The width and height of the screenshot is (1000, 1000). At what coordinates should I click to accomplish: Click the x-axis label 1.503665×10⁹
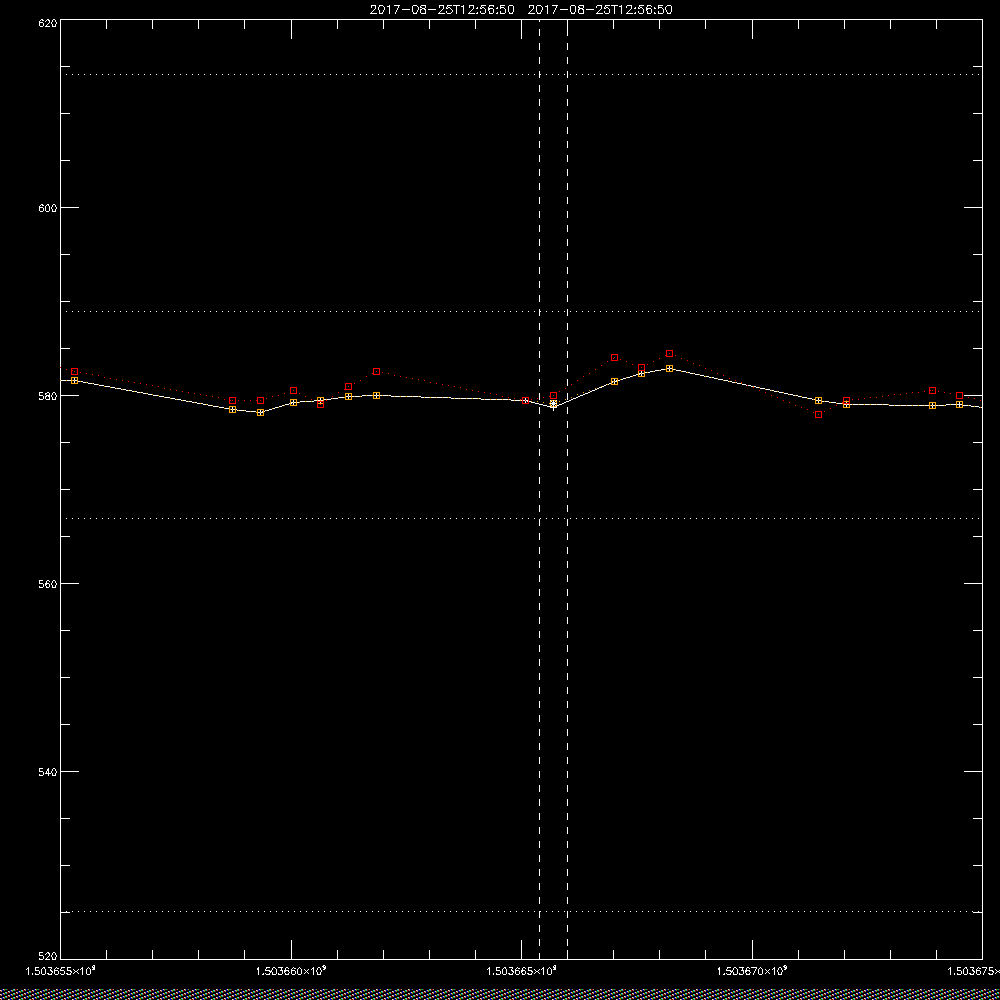click(522, 971)
